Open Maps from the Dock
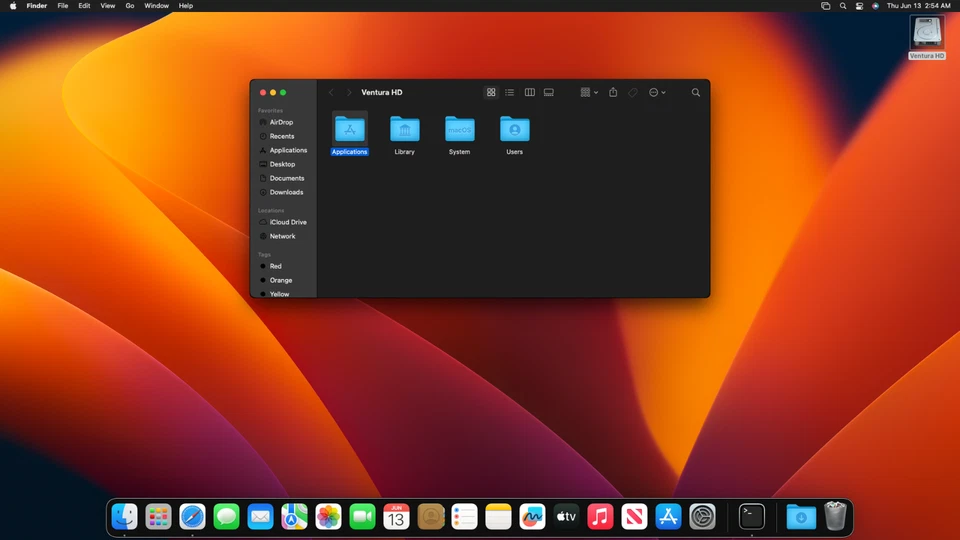 tap(294, 517)
